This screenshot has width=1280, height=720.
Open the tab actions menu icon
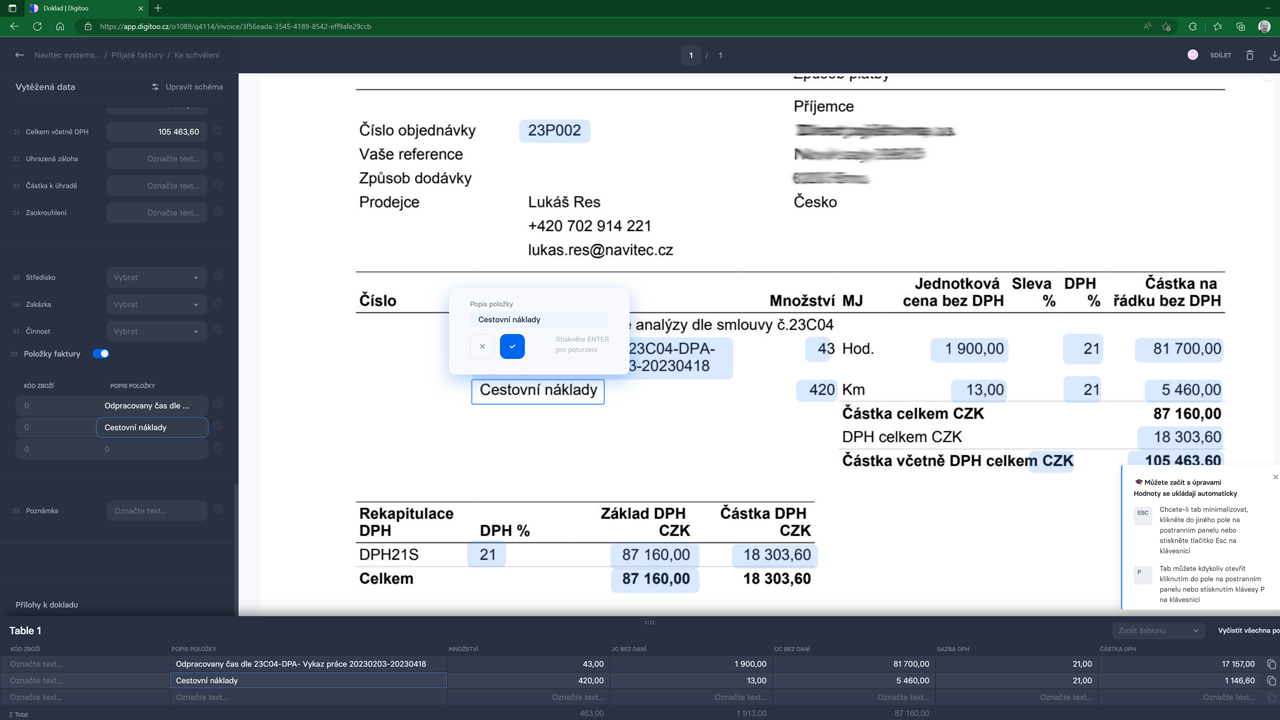coord(12,8)
